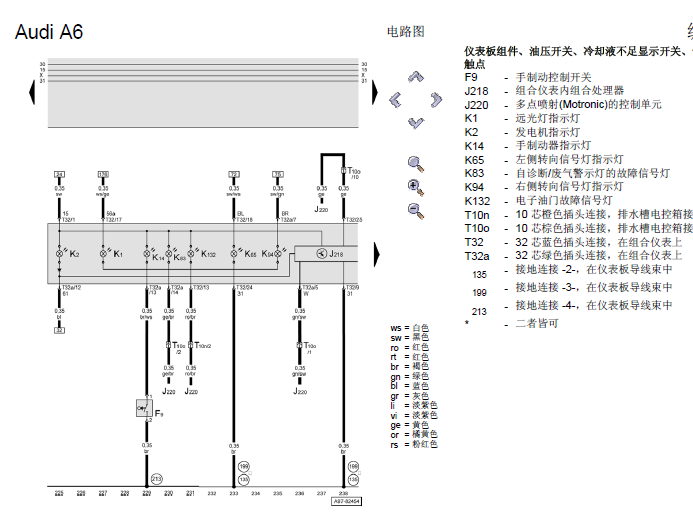The image size is (693, 530).
Task: Click the pan left arrow icon
Action: (x=395, y=99)
